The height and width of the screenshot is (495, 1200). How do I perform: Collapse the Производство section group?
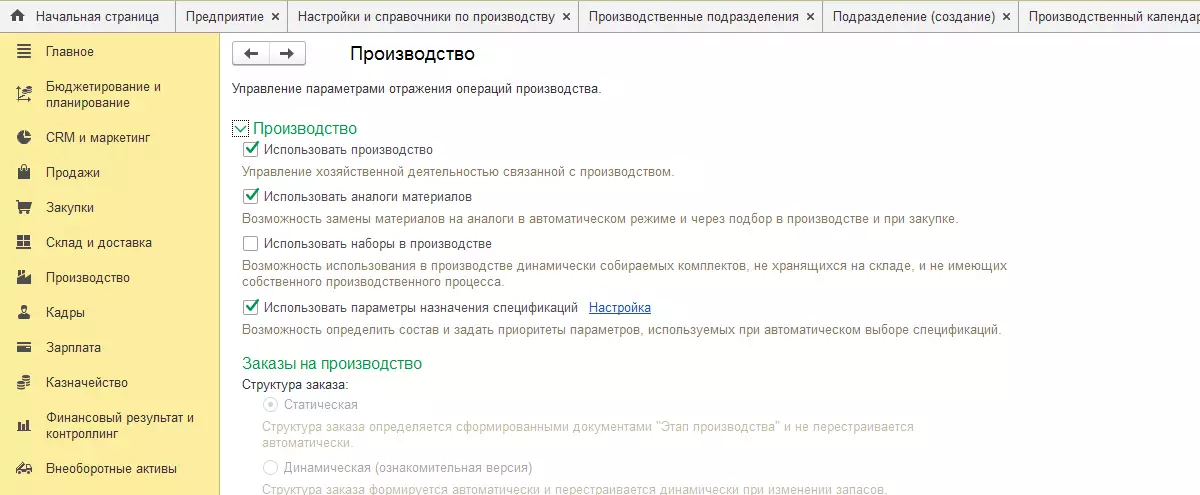click(x=240, y=128)
